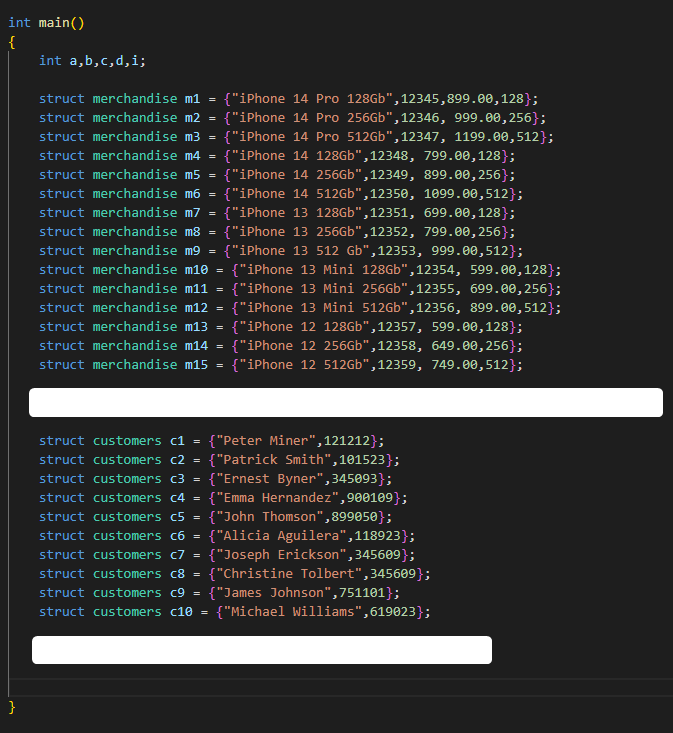673x733 pixels.
Task: Click customer number 345093 on c3 line
Action: point(354,479)
